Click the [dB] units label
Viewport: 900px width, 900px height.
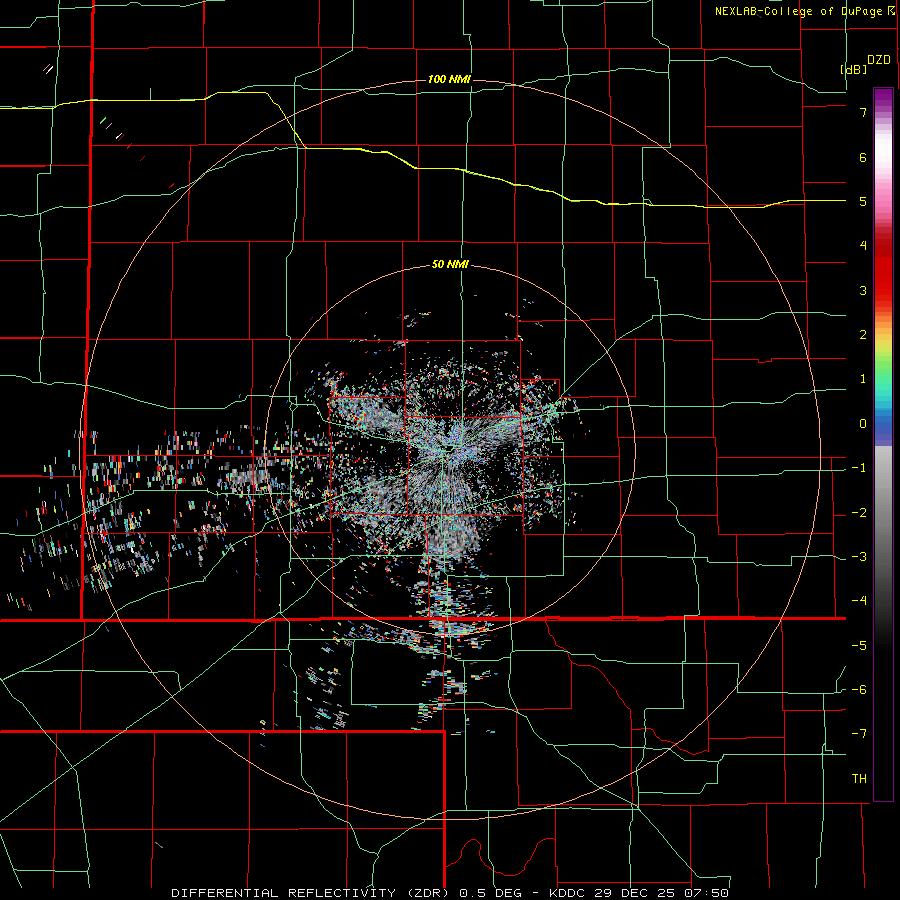853,69
